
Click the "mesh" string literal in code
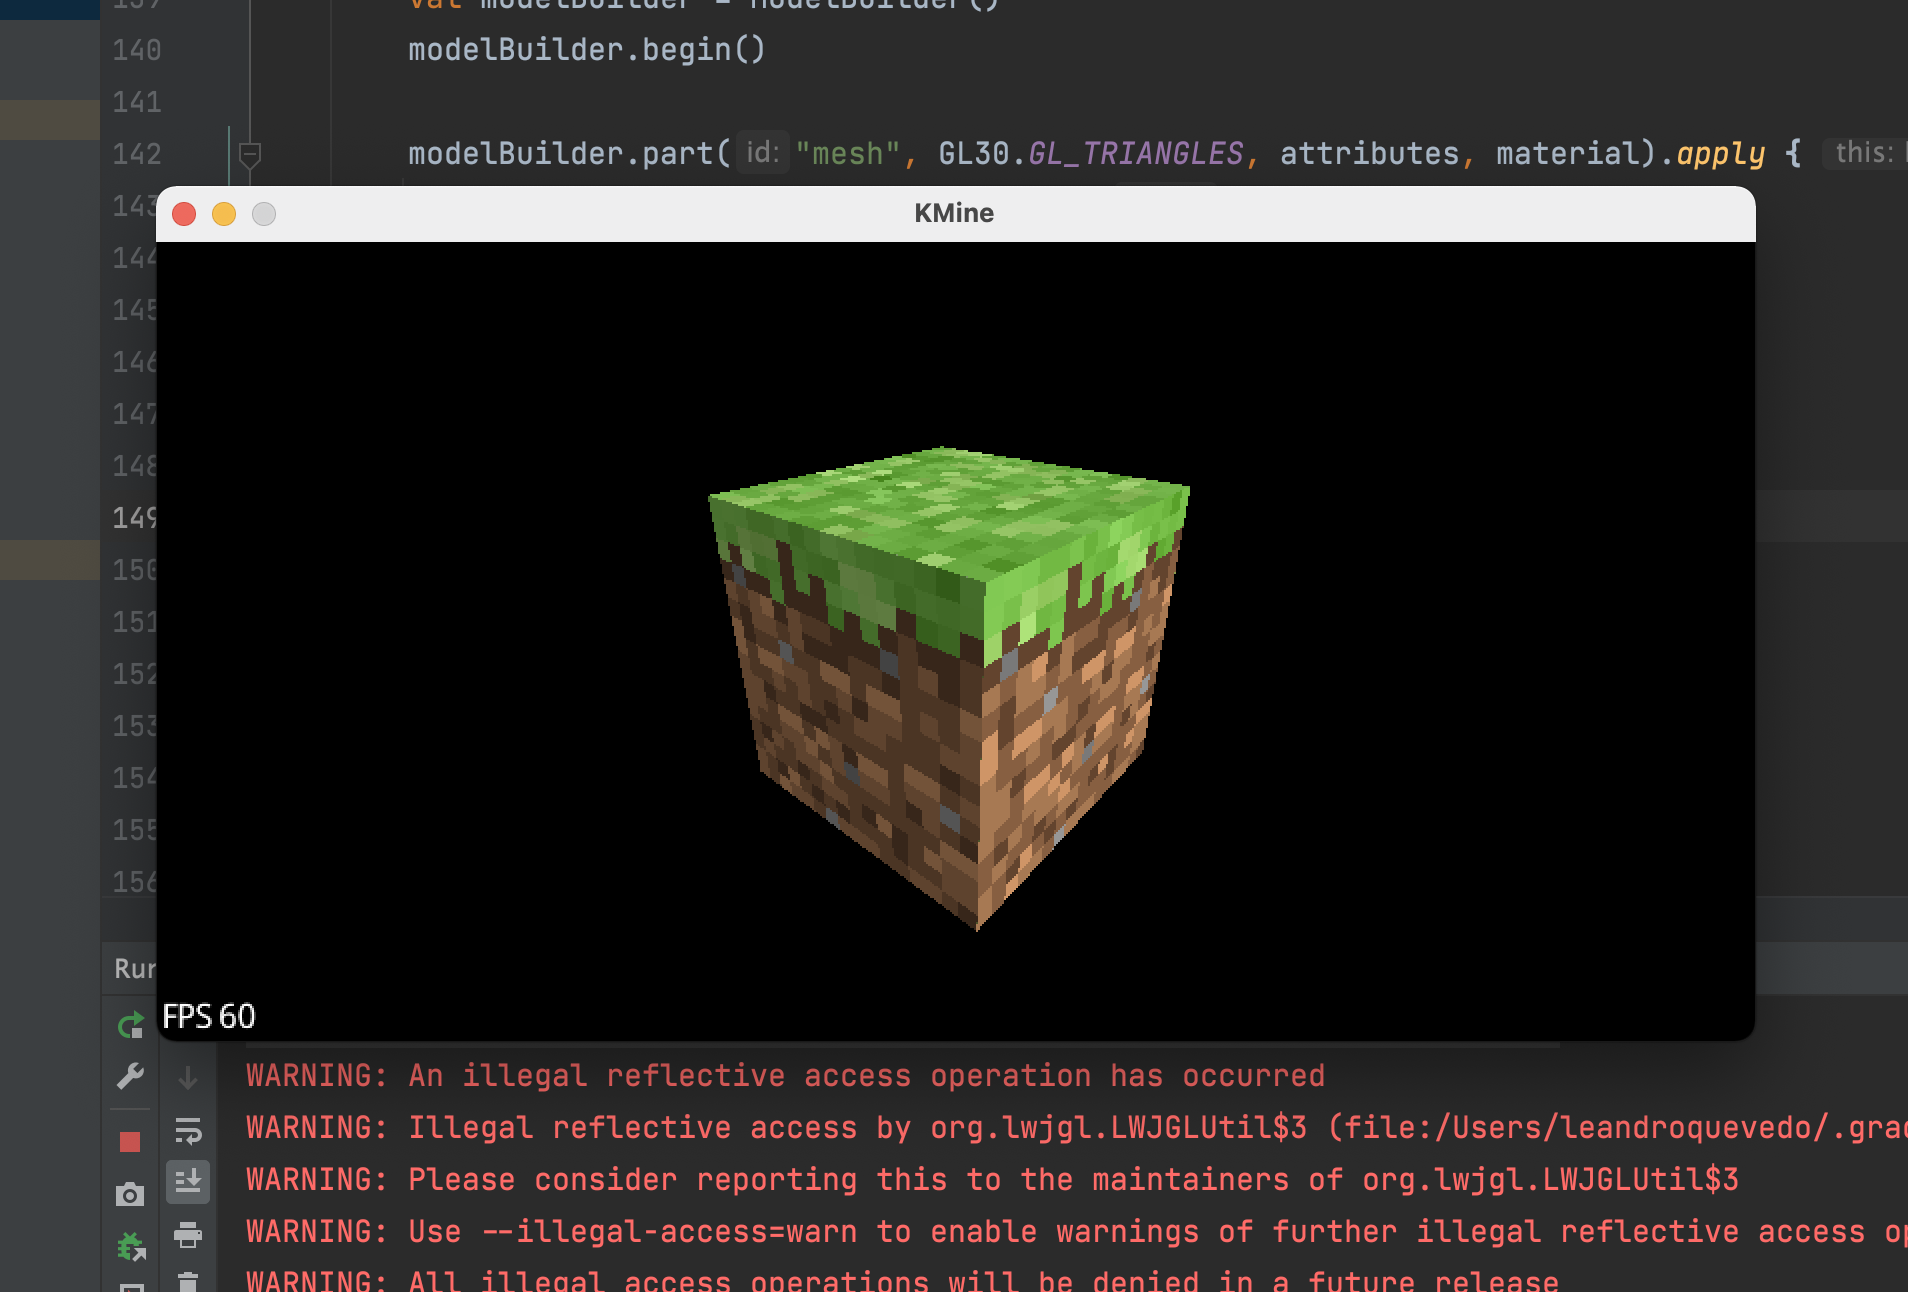point(848,153)
